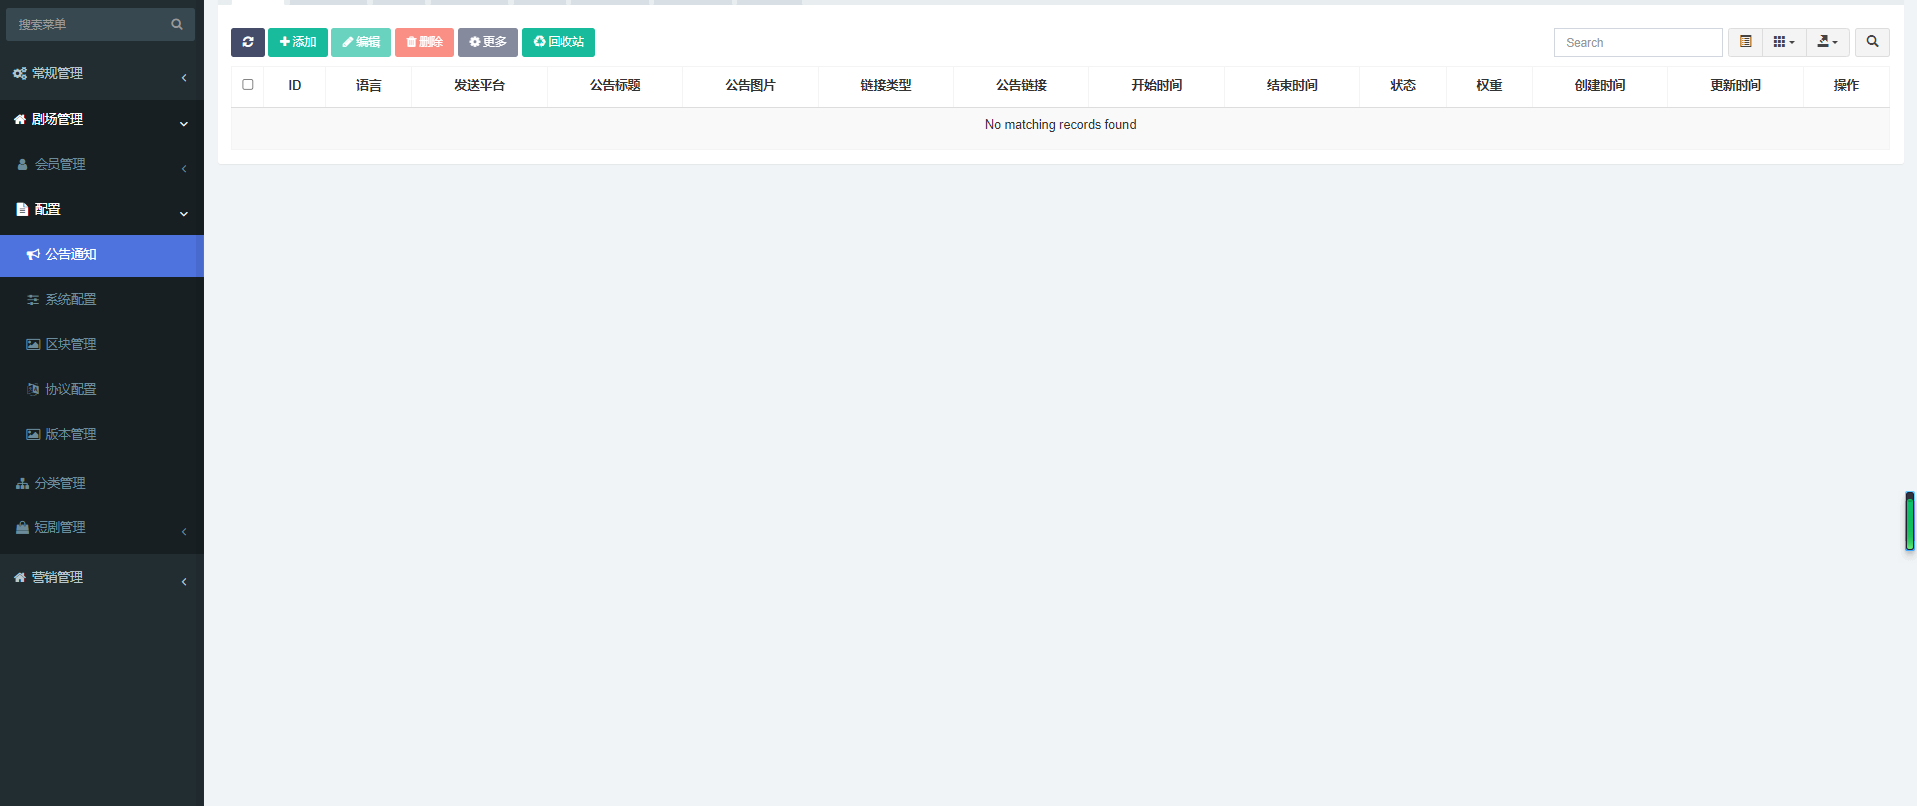Tick the select-all checkbox in table header
This screenshot has width=1917, height=806.
click(248, 85)
